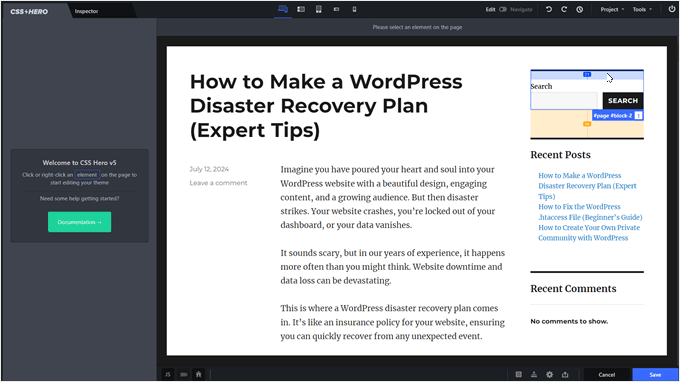Click the blue Save button

click(655, 375)
